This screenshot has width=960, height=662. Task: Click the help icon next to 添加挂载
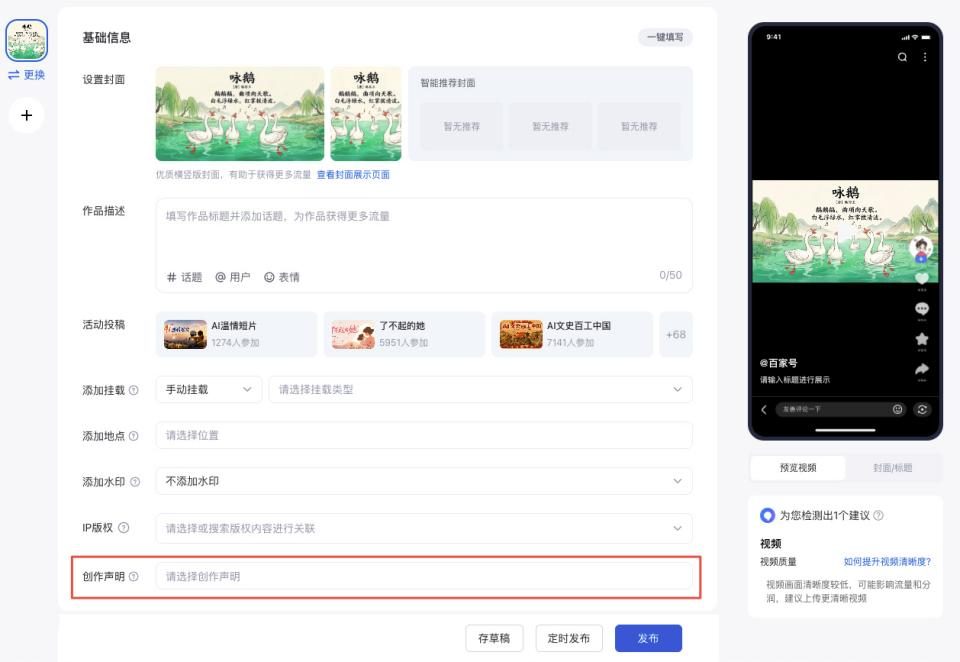coord(133,390)
